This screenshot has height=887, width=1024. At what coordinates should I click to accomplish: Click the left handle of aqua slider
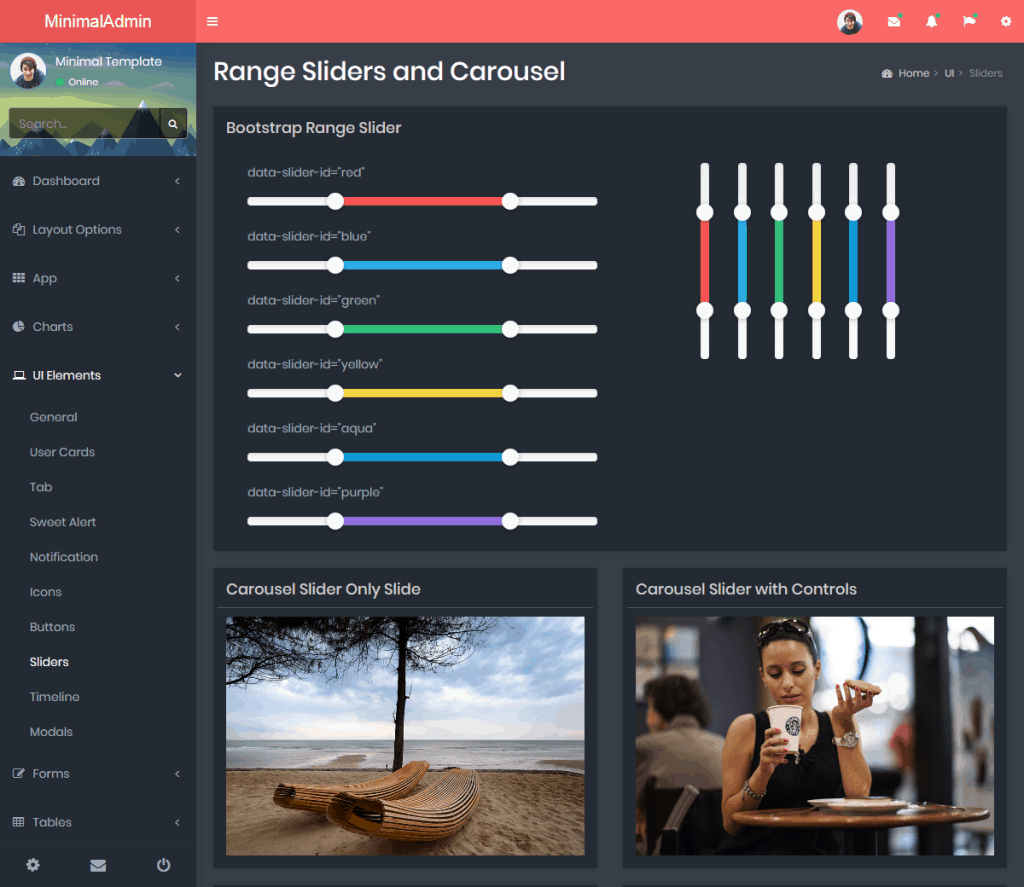pos(336,457)
